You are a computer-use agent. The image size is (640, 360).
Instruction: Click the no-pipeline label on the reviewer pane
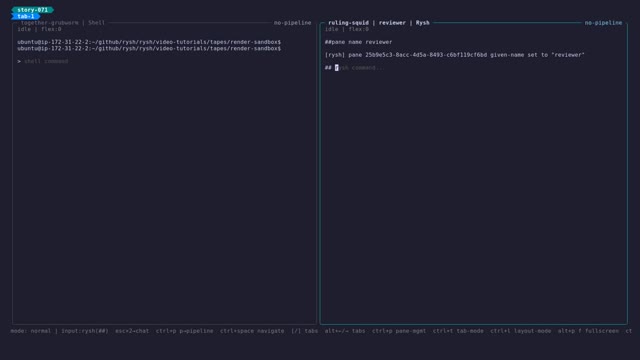[603, 23]
